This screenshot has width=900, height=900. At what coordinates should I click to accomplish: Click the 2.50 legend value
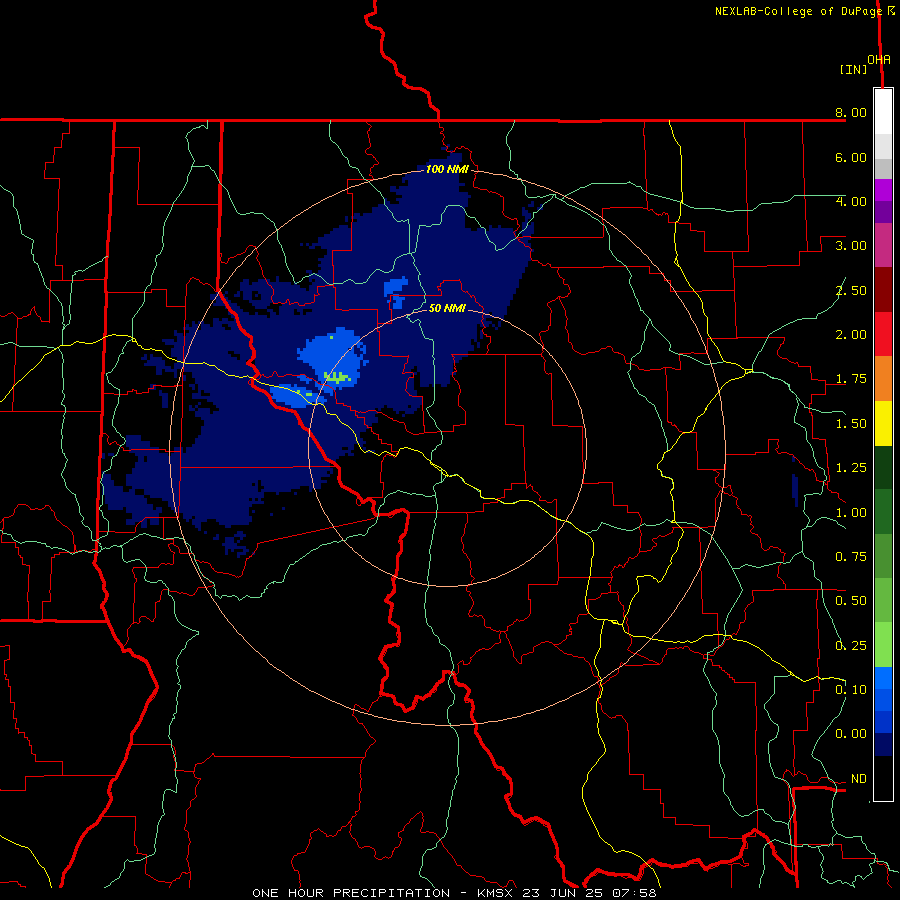[851, 290]
